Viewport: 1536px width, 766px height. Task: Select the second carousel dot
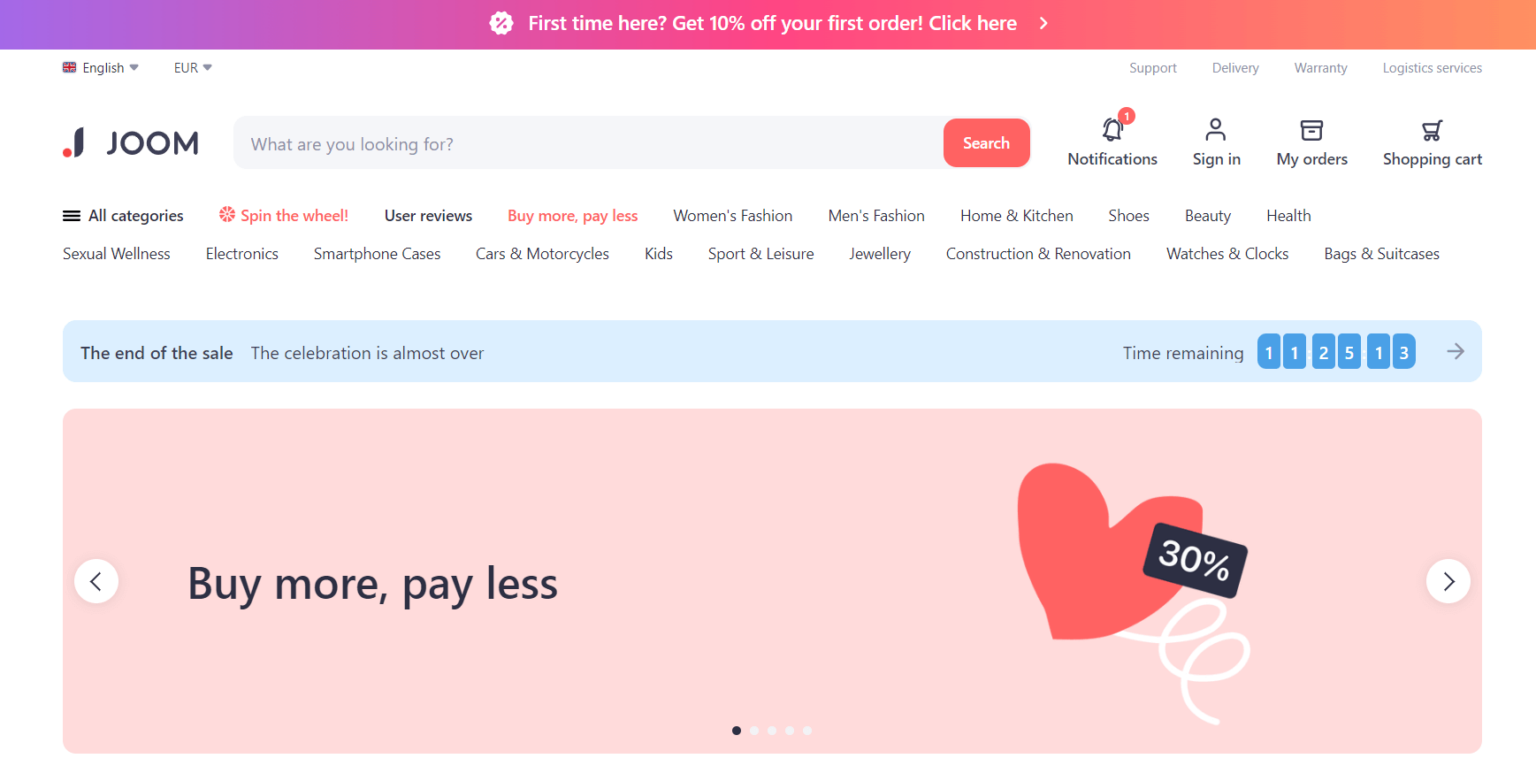(754, 730)
